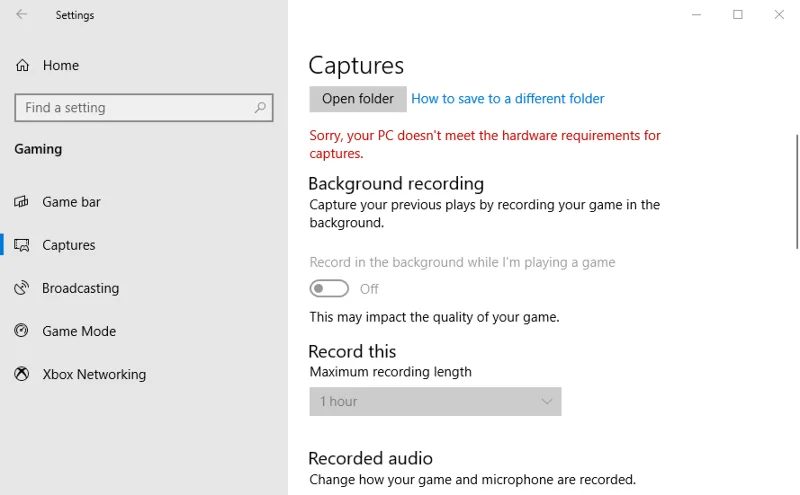
Task: Click the Home house icon
Action: pos(22,65)
